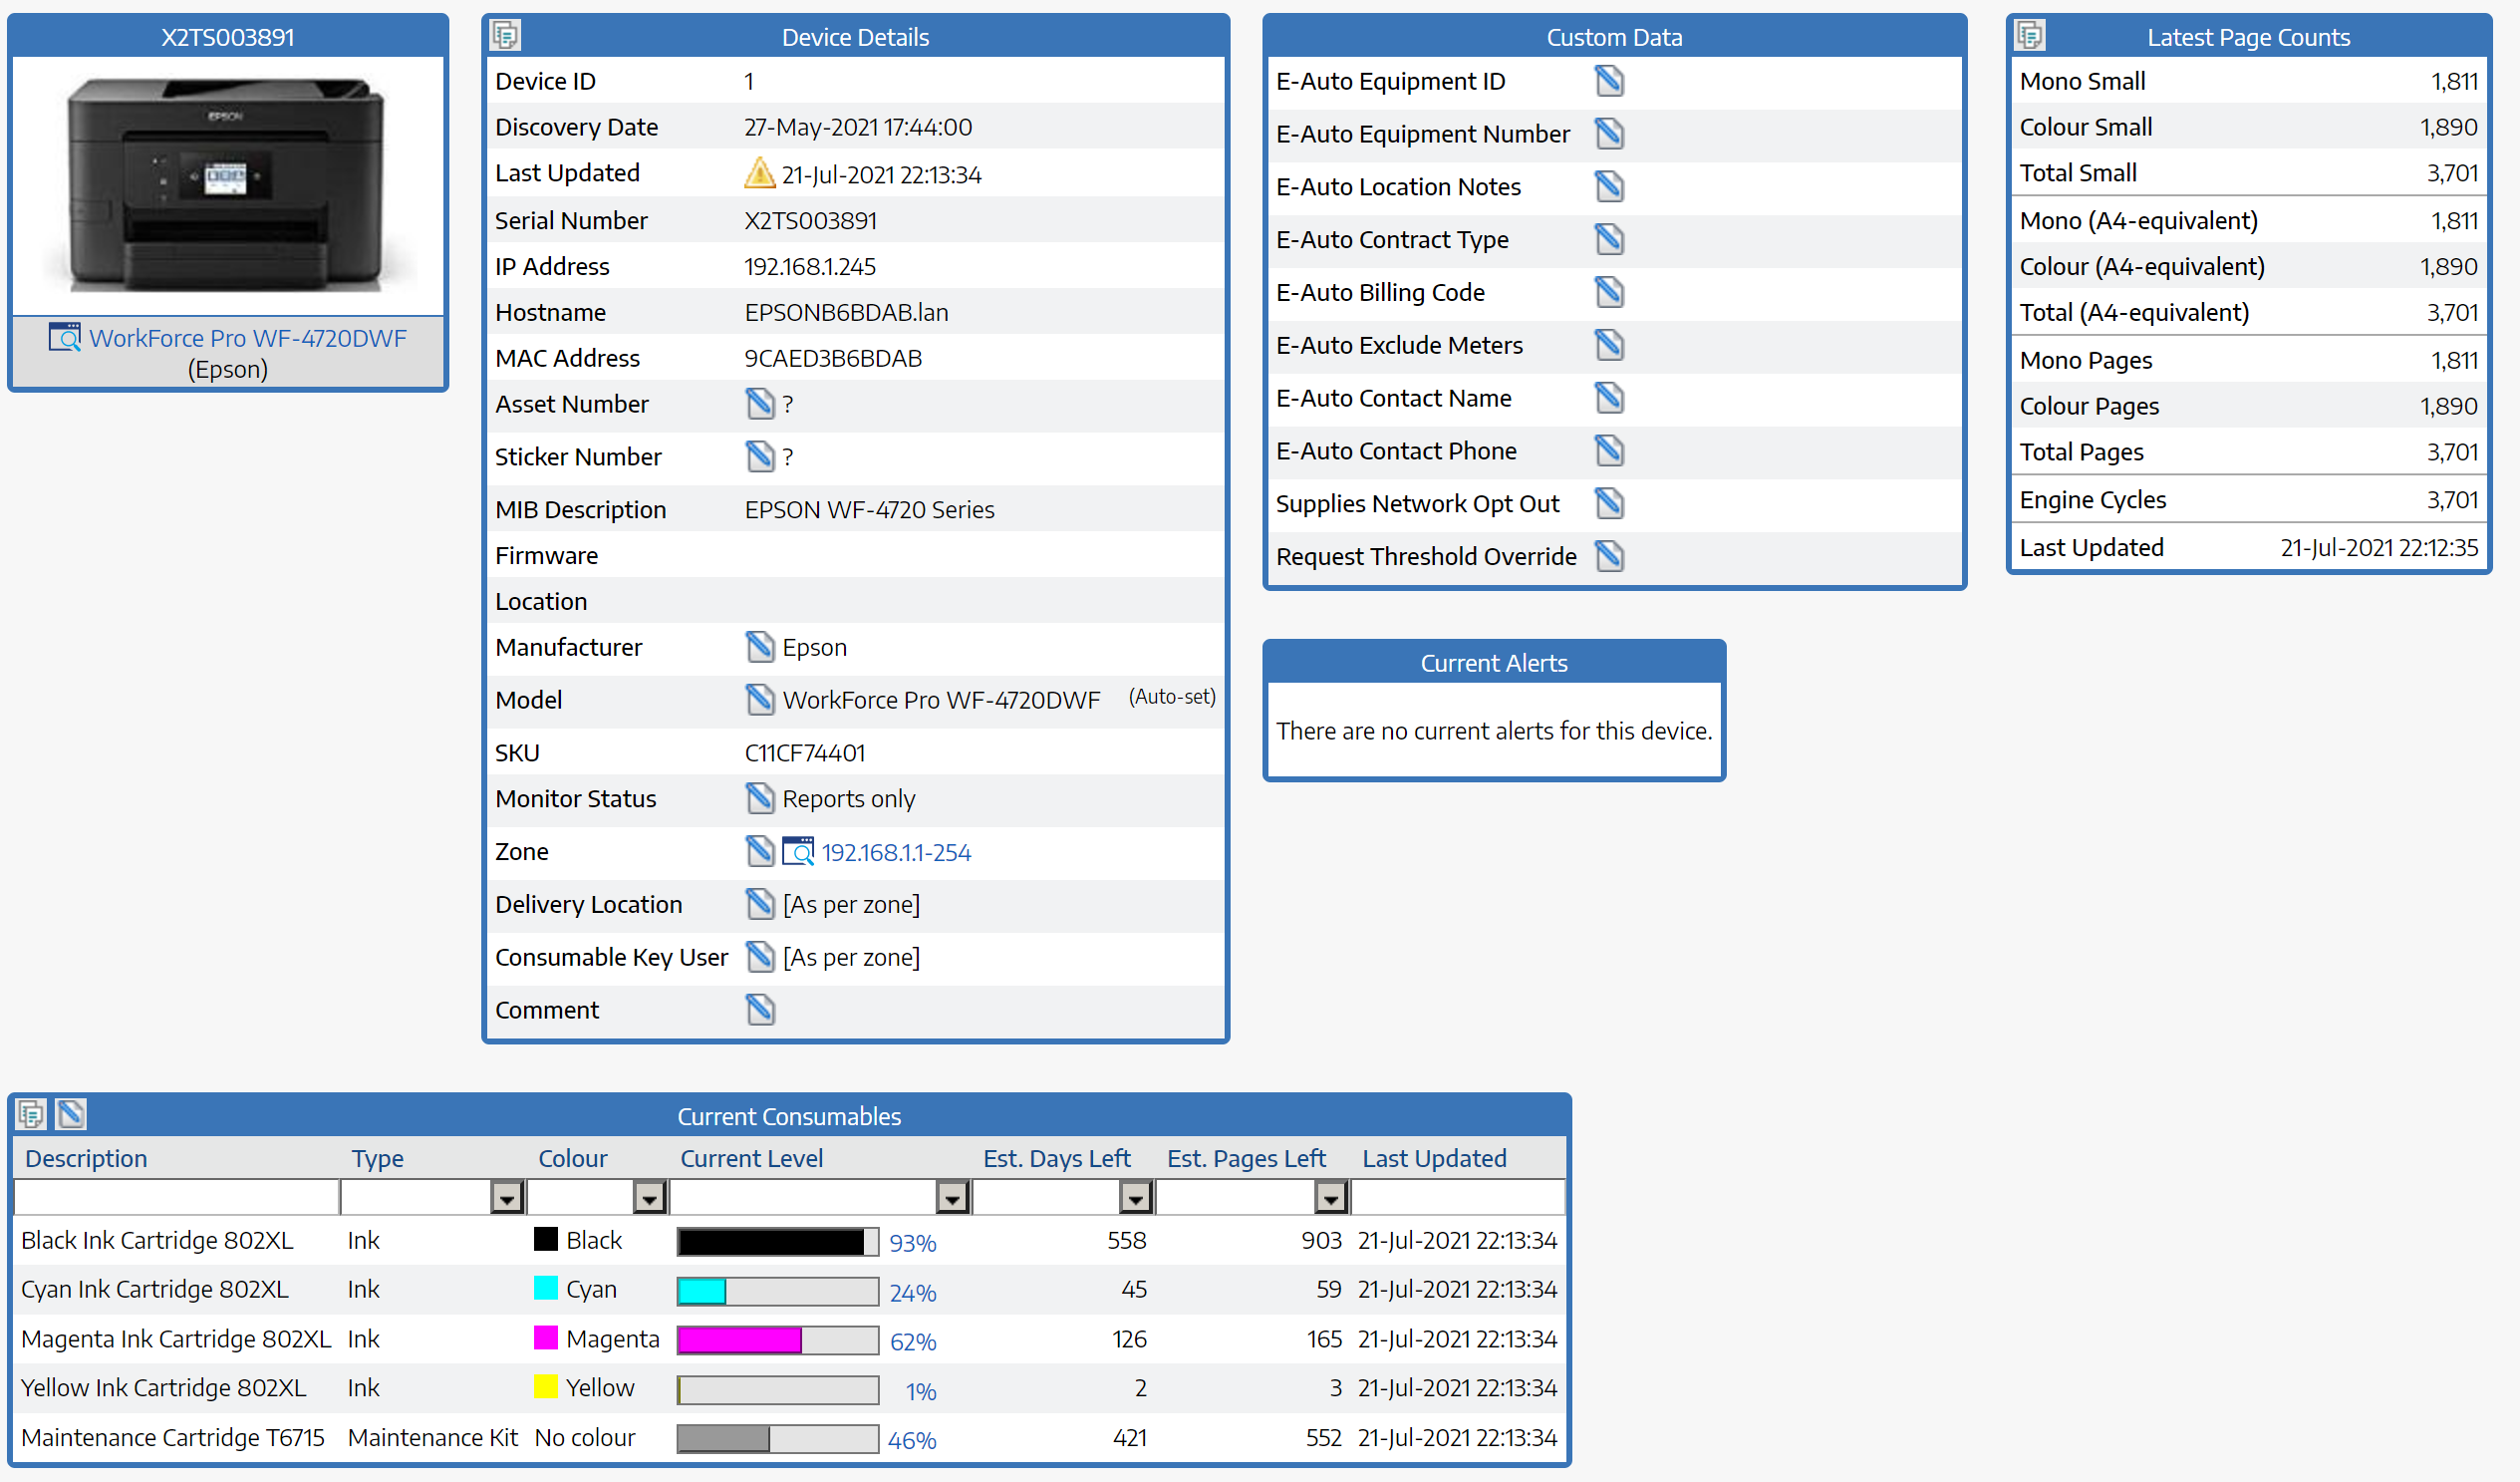This screenshot has width=2520, height=1482.
Task: Click the Latest Page Counts export icon
Action: 2030,36
